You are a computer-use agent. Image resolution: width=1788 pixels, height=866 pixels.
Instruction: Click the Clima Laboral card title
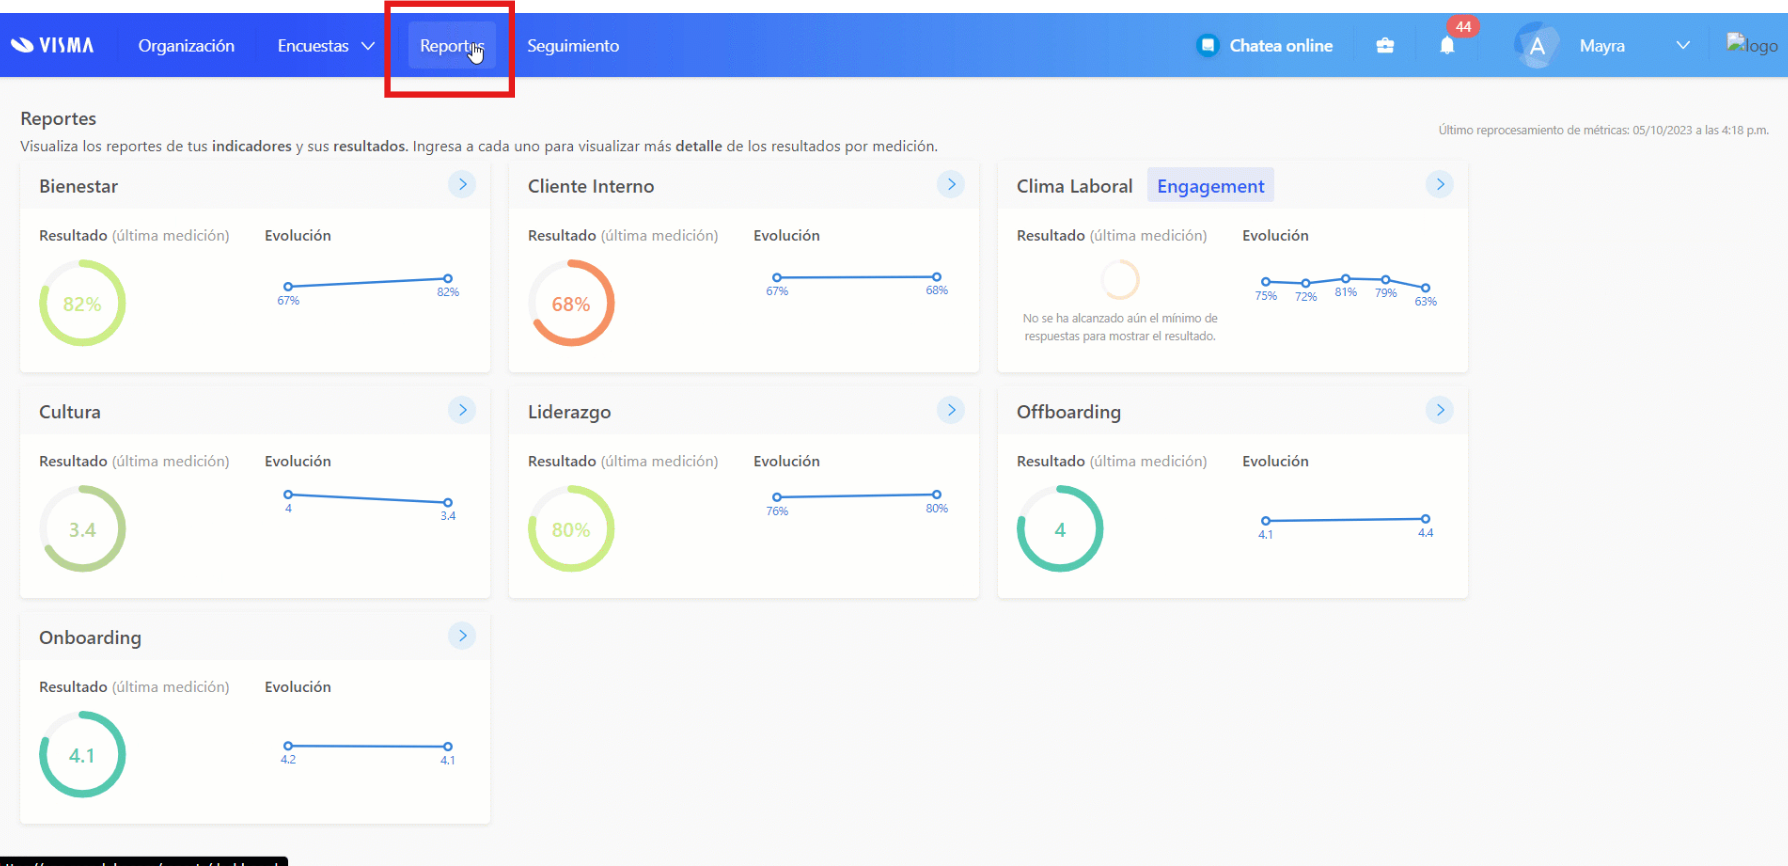[x=1074, y=186]
